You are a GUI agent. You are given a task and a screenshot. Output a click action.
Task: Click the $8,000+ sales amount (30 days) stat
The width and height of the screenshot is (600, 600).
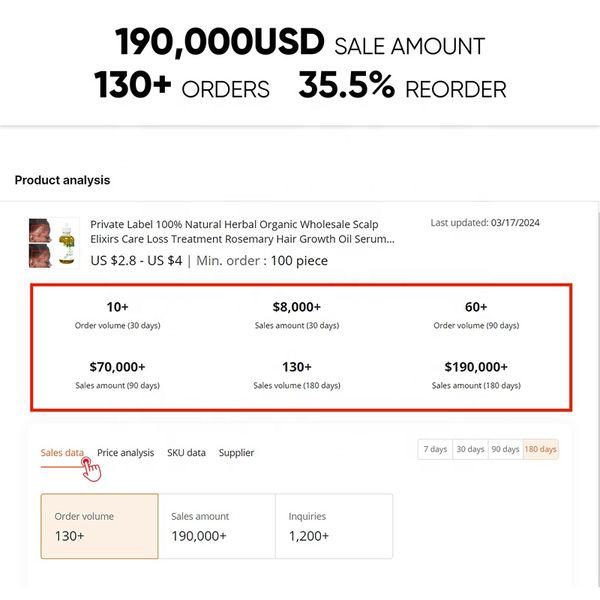click(x=297, y=315)
